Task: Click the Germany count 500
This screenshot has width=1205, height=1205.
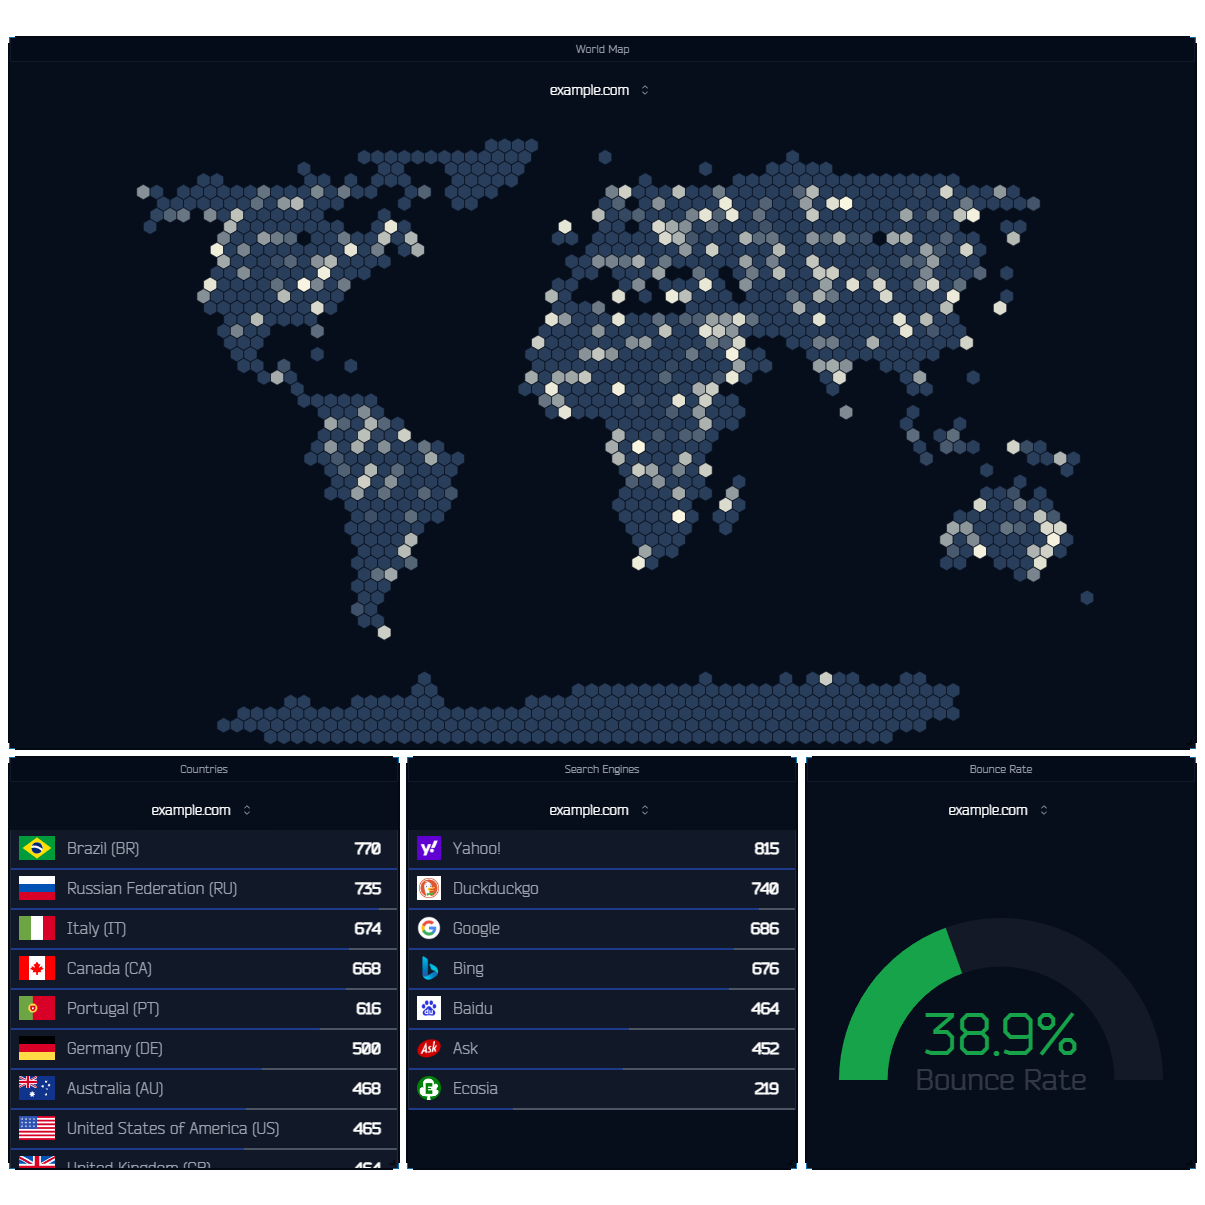Action: coord(366,1048)
